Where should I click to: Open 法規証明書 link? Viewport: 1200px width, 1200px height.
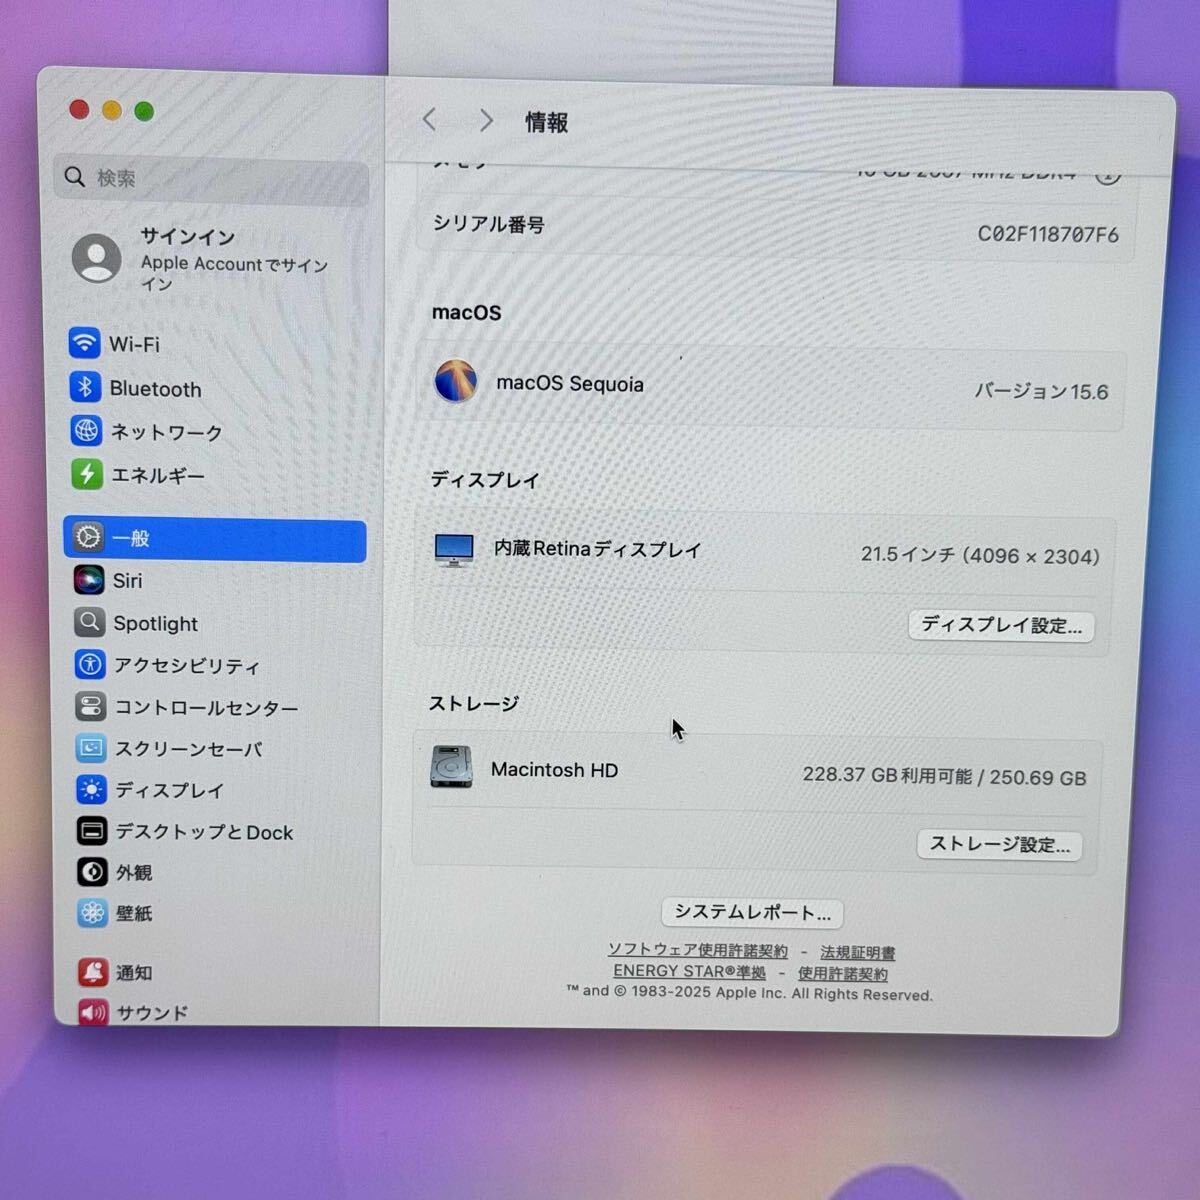coord(857,953)
